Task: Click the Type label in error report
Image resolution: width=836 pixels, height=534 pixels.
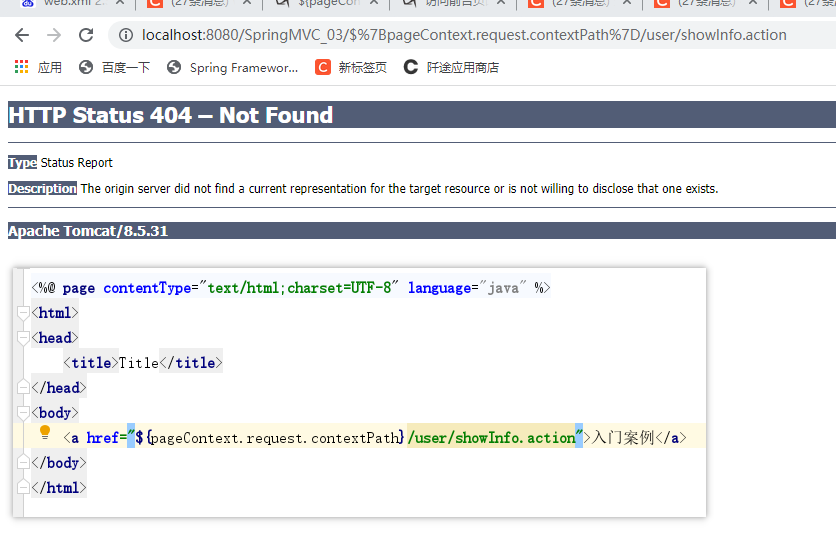Action: point(22,163)
